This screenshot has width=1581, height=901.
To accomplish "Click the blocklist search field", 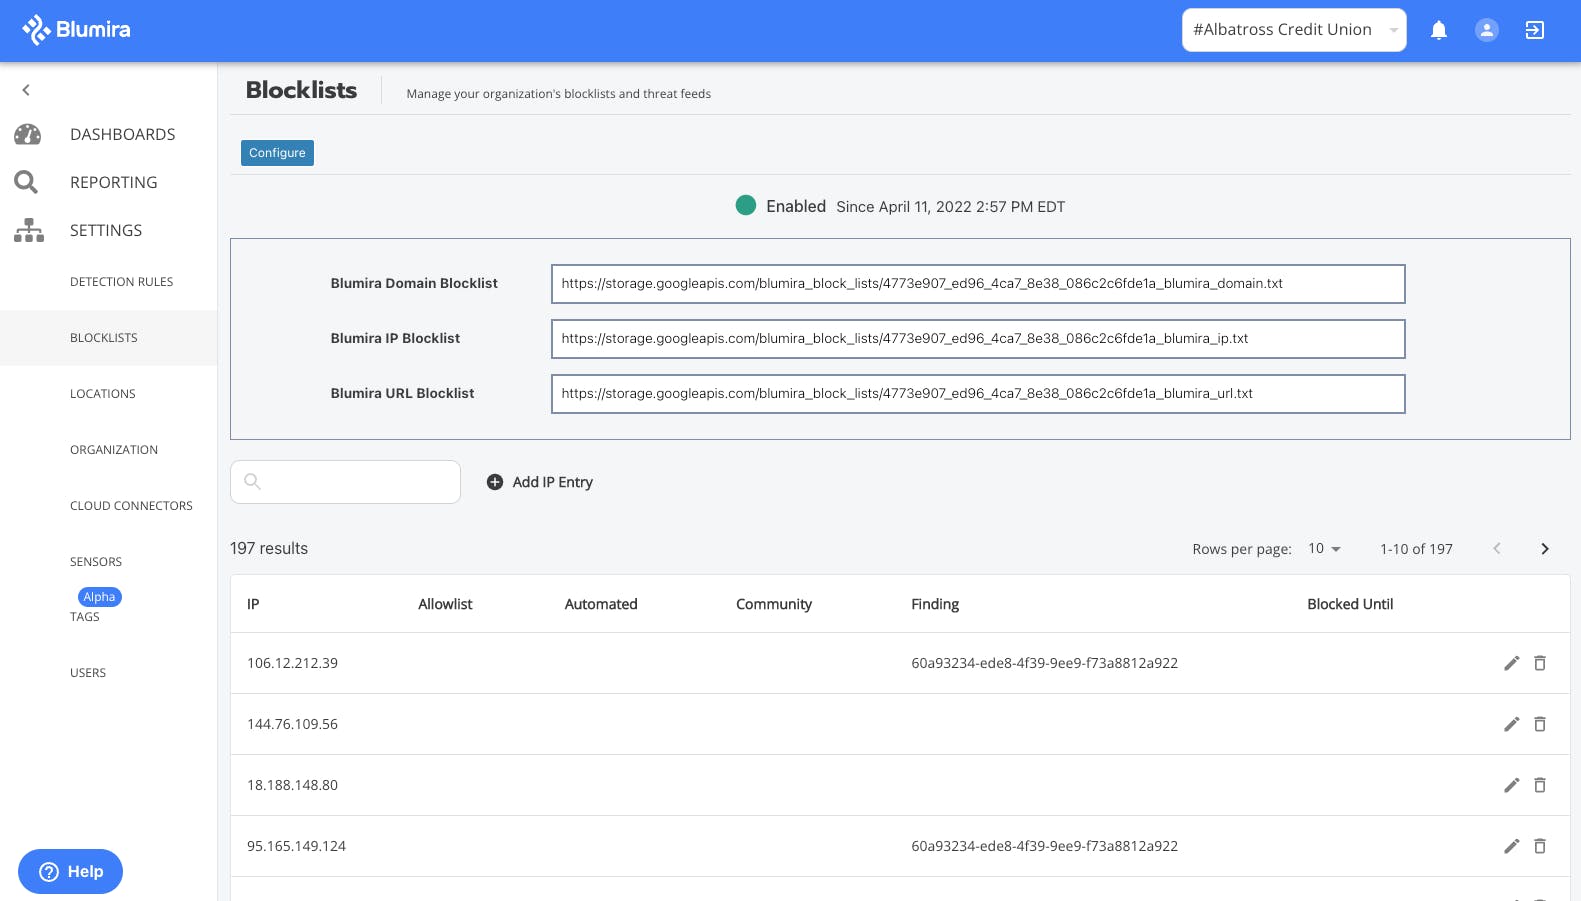I will (357, 482).
